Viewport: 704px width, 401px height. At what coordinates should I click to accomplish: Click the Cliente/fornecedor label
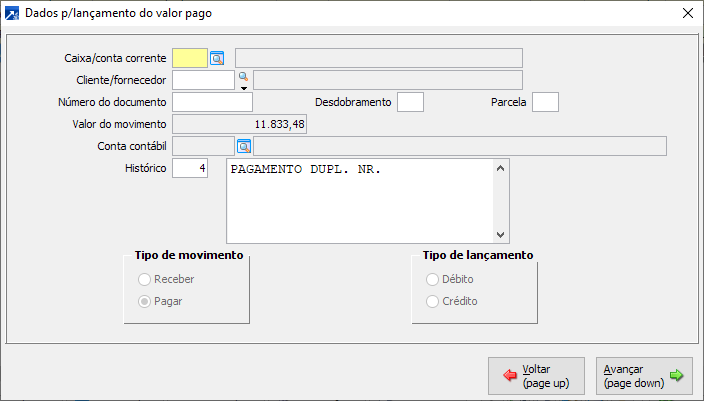(121, 80)
